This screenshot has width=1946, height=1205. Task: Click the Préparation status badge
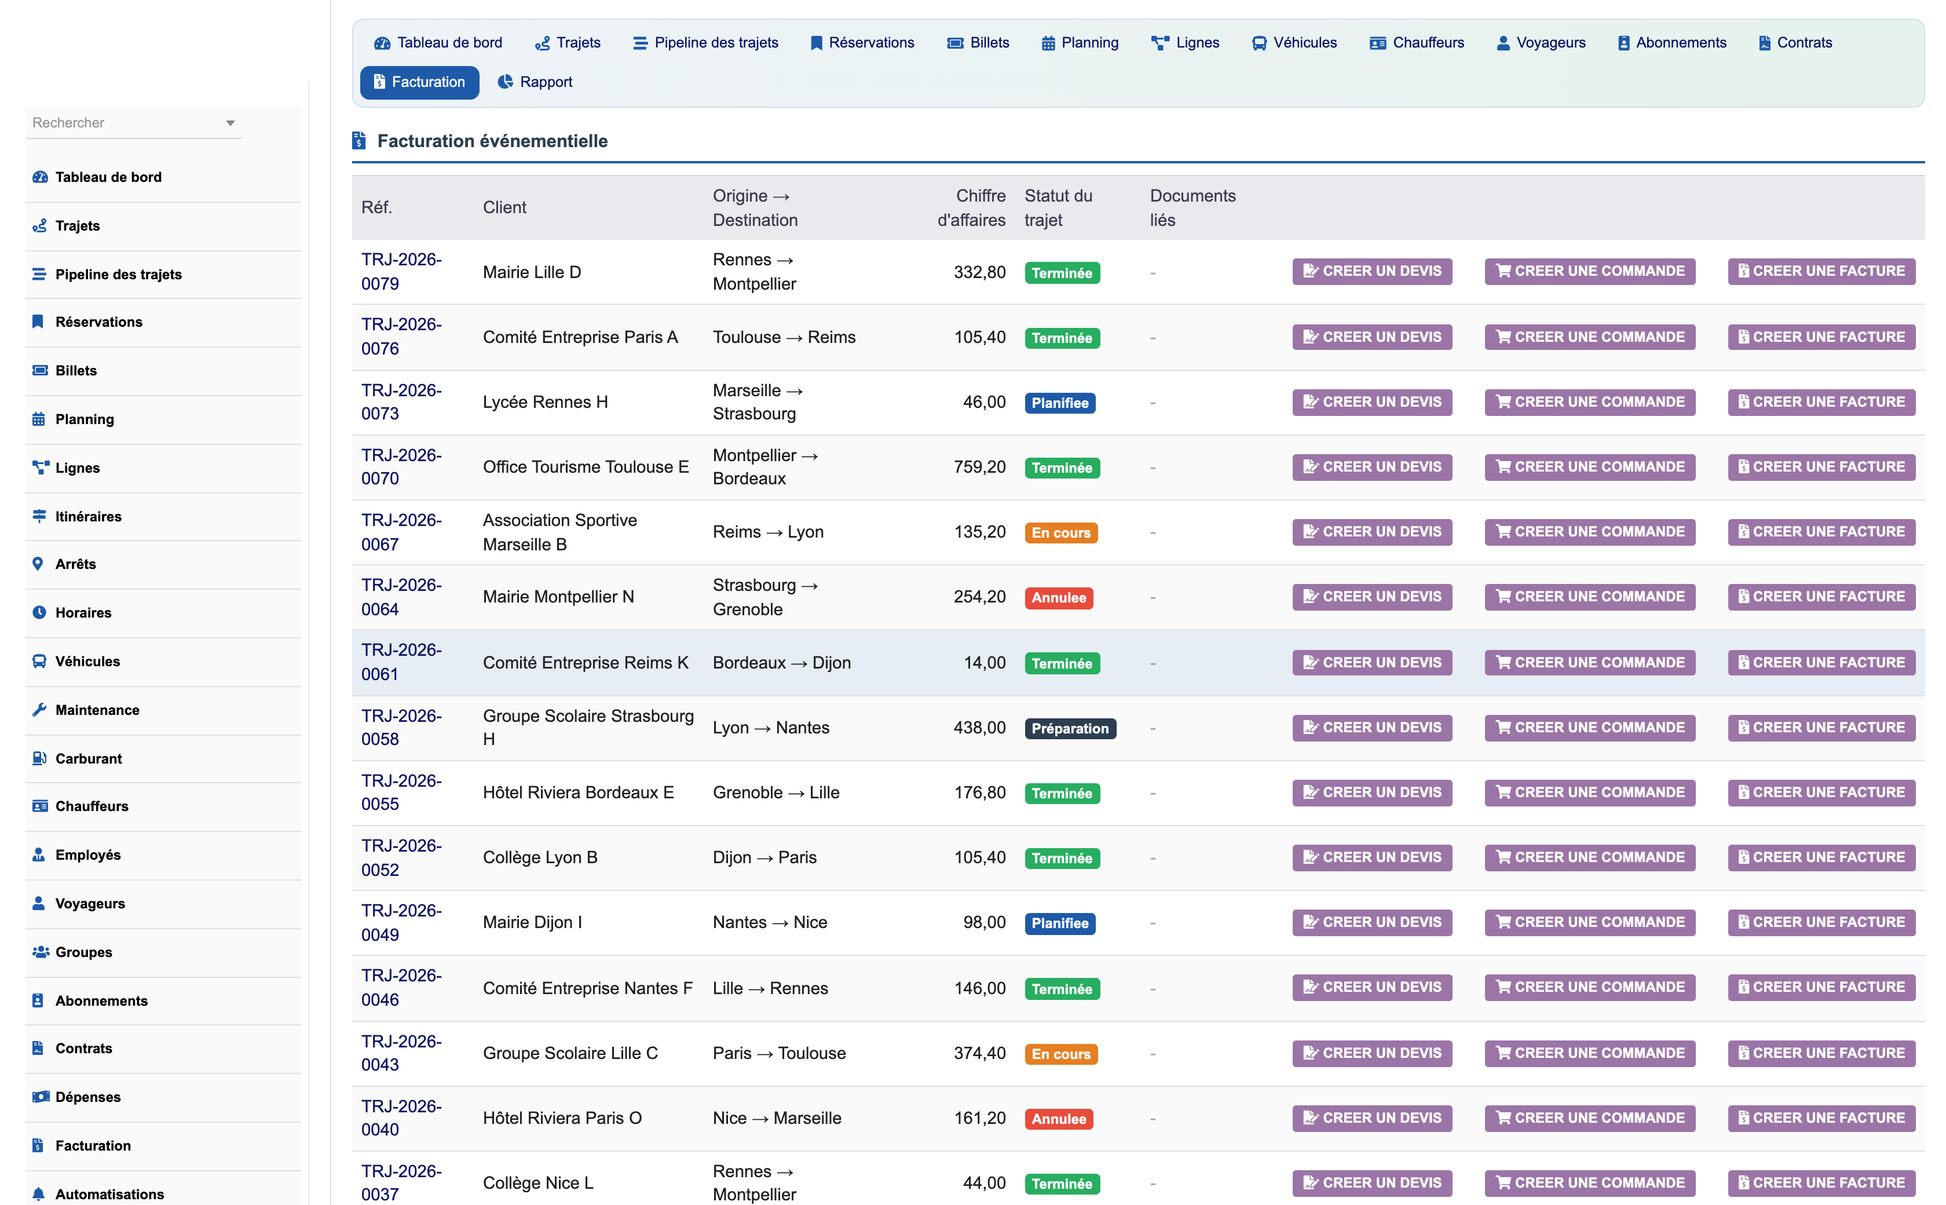coord(1070,729)
